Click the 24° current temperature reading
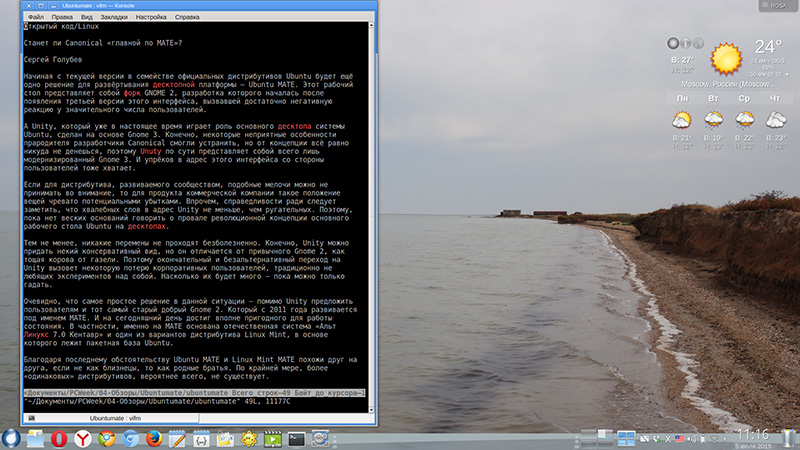This screenshot has height=450, width=800. click(x=768, y=47)
